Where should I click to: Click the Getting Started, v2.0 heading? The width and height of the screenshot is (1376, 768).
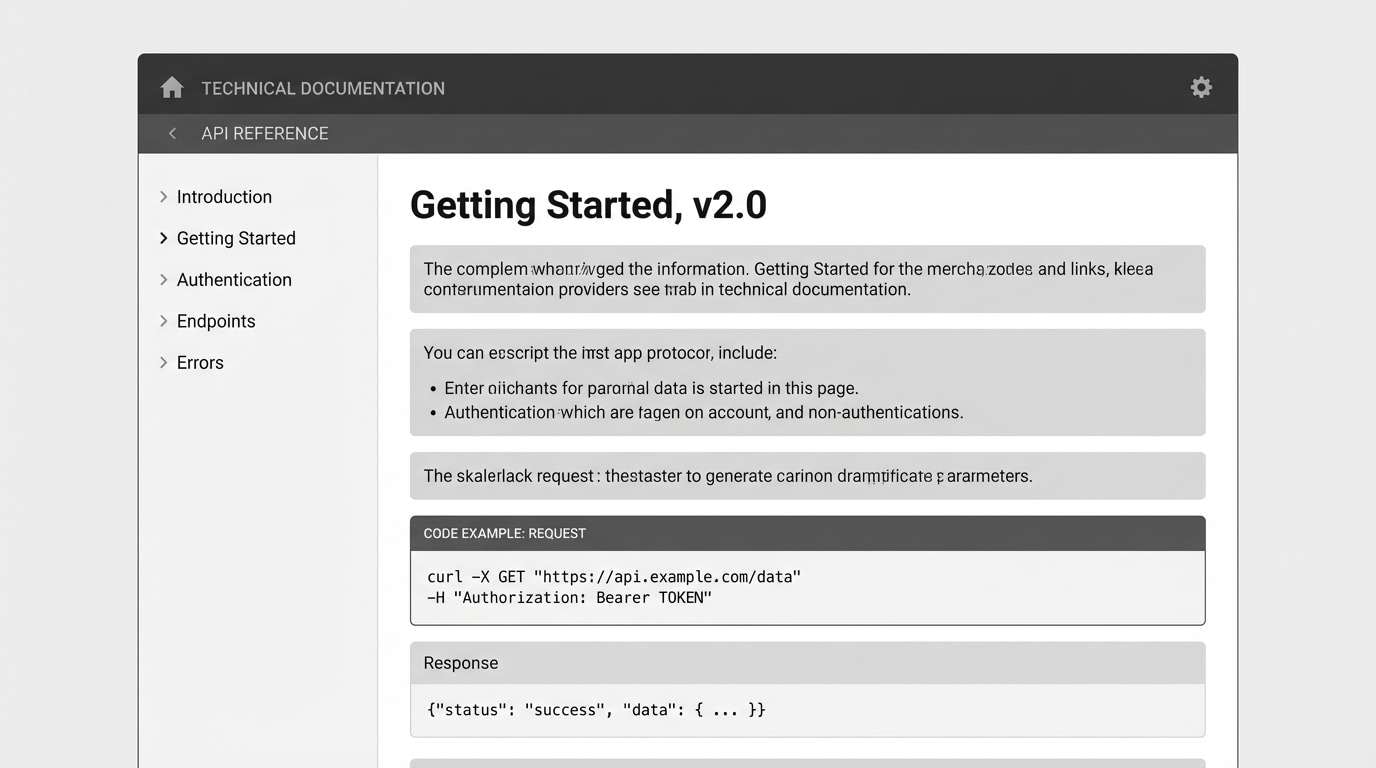point(588,204)
